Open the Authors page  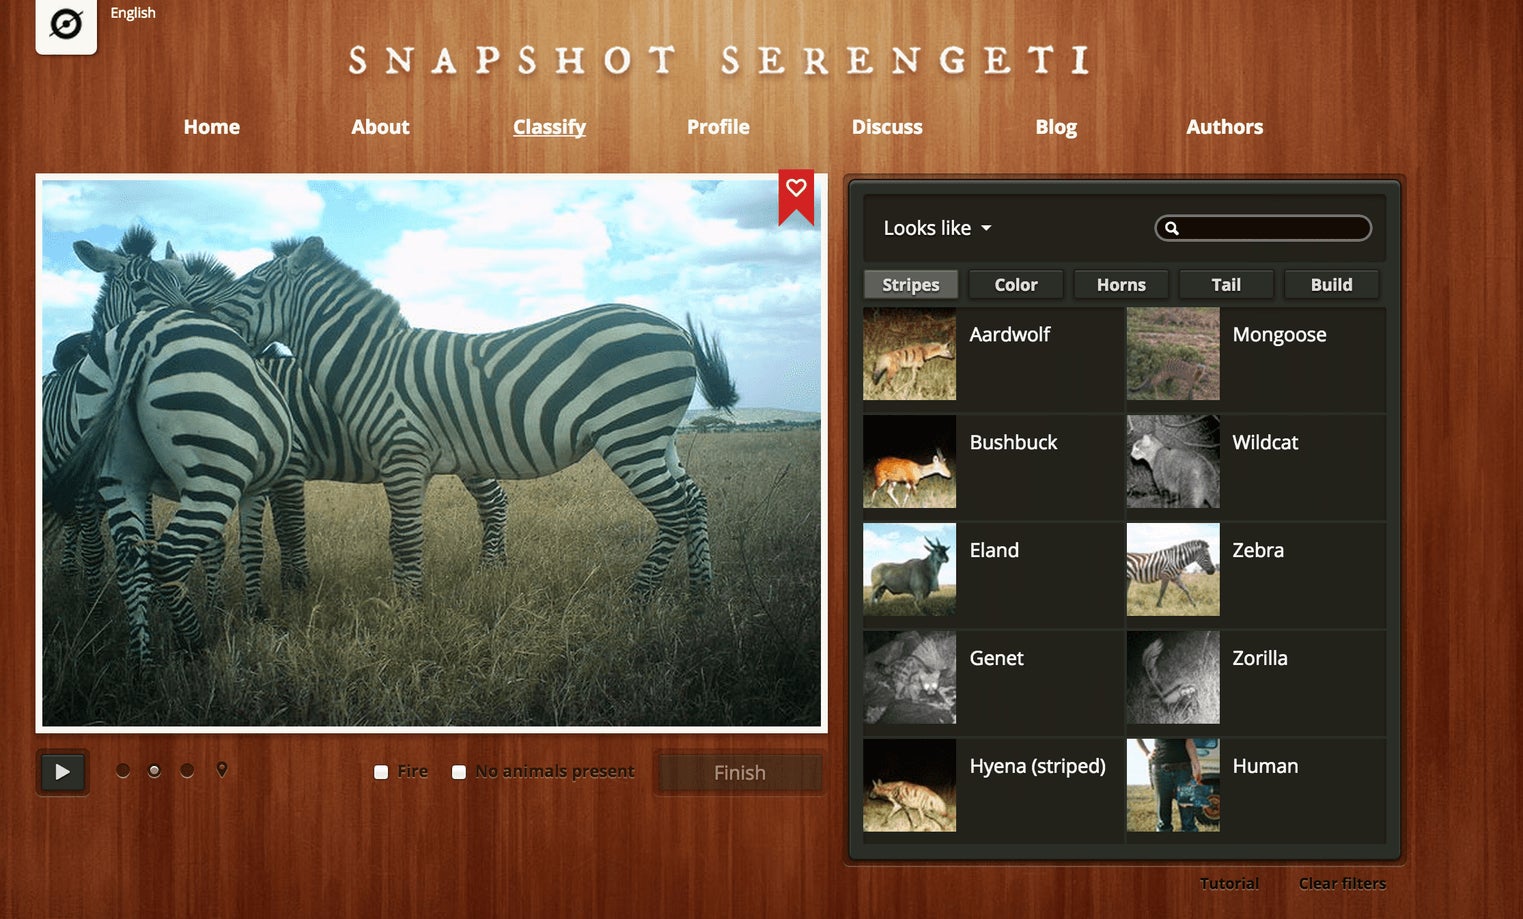pos(1224,127)
